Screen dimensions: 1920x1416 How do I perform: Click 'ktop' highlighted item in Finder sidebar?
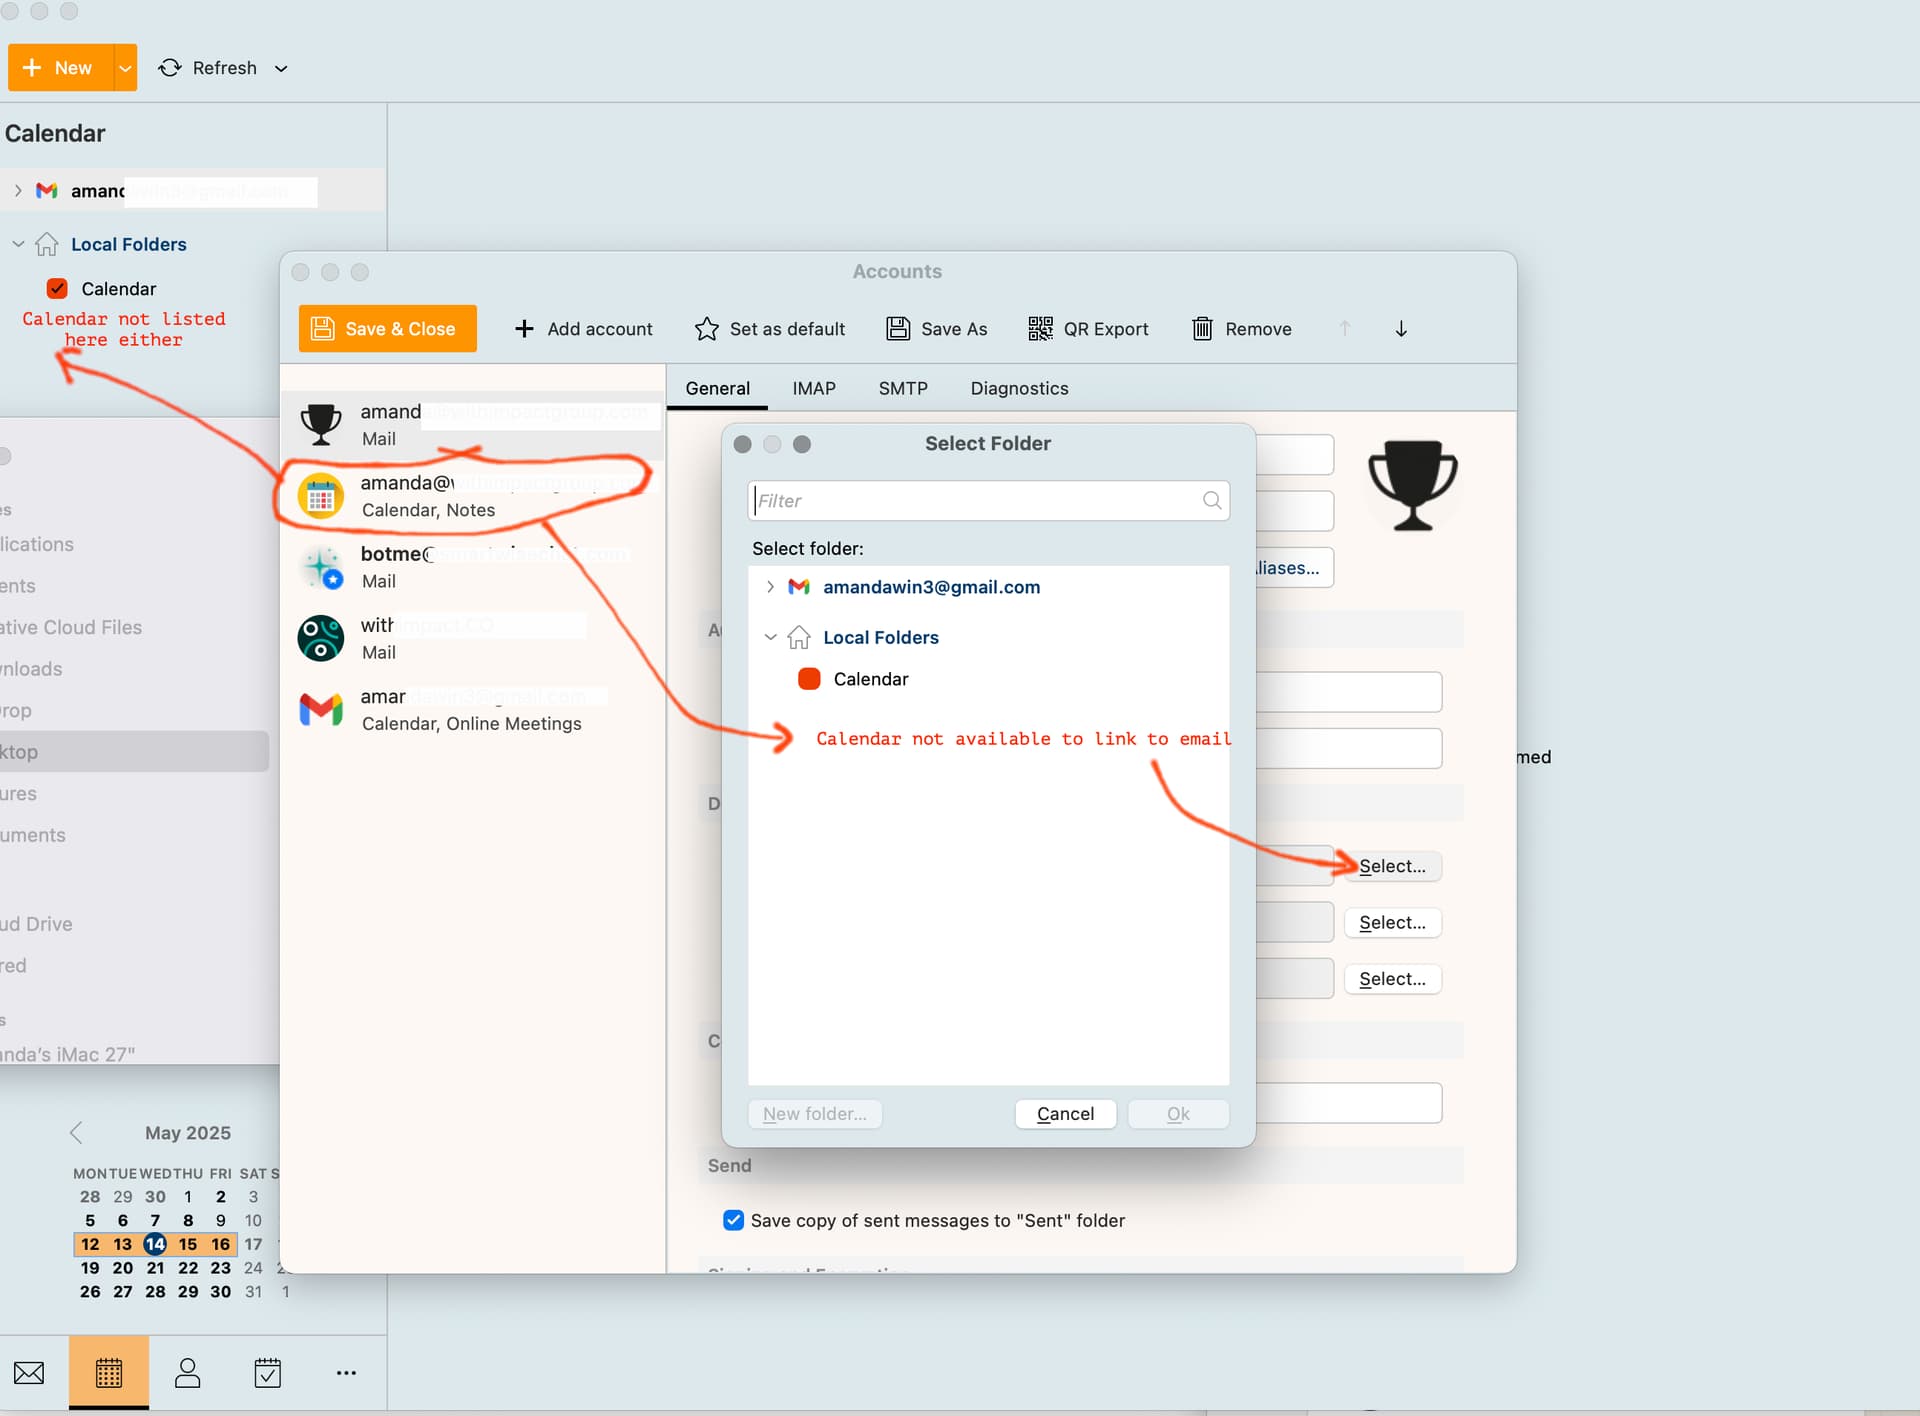coord(134,752)
